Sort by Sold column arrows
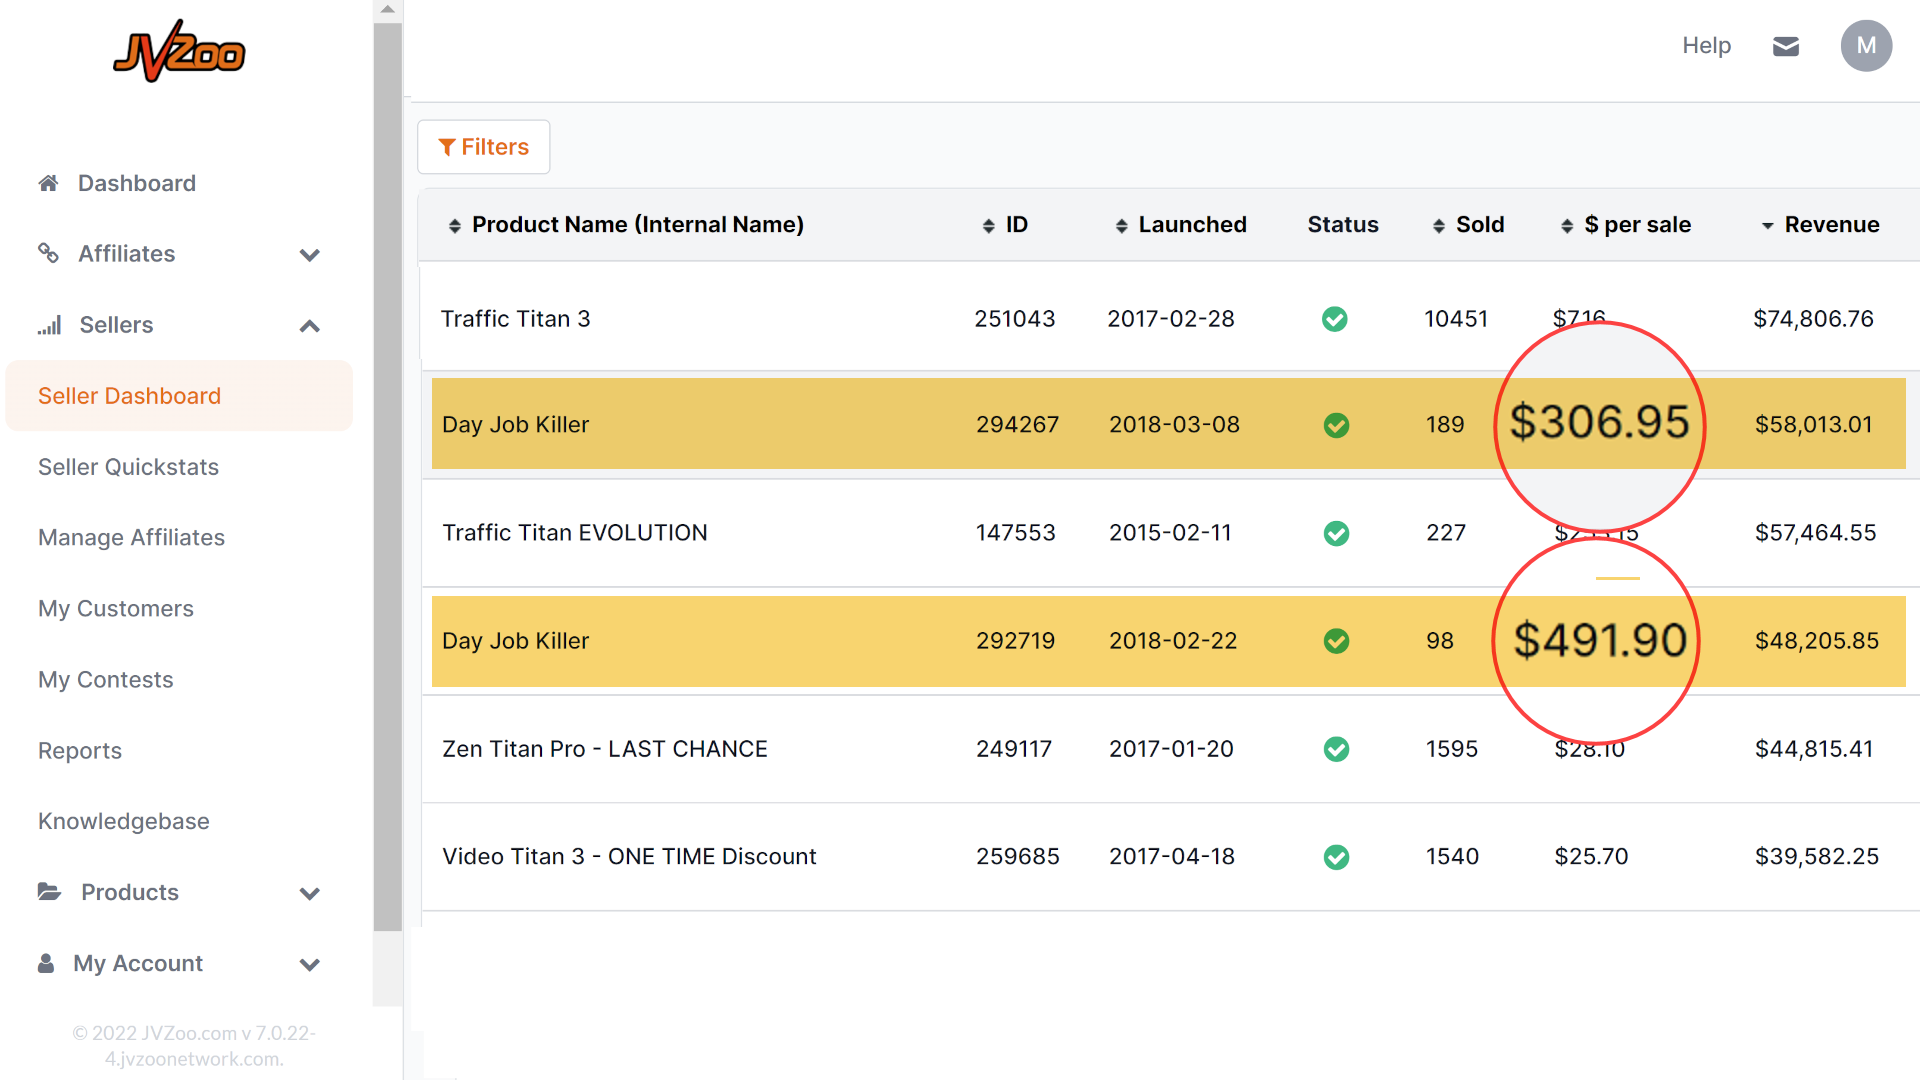The width and height of the screenshot is (1920, 1080). click(x=1439, y=226)
